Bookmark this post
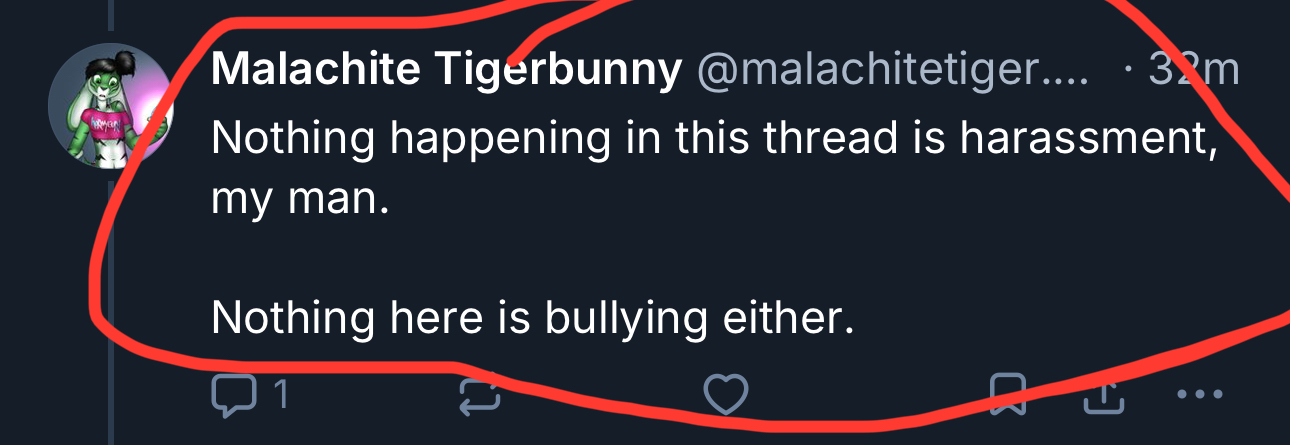This screenshot has height=445, width=1290. point(1008,395)
